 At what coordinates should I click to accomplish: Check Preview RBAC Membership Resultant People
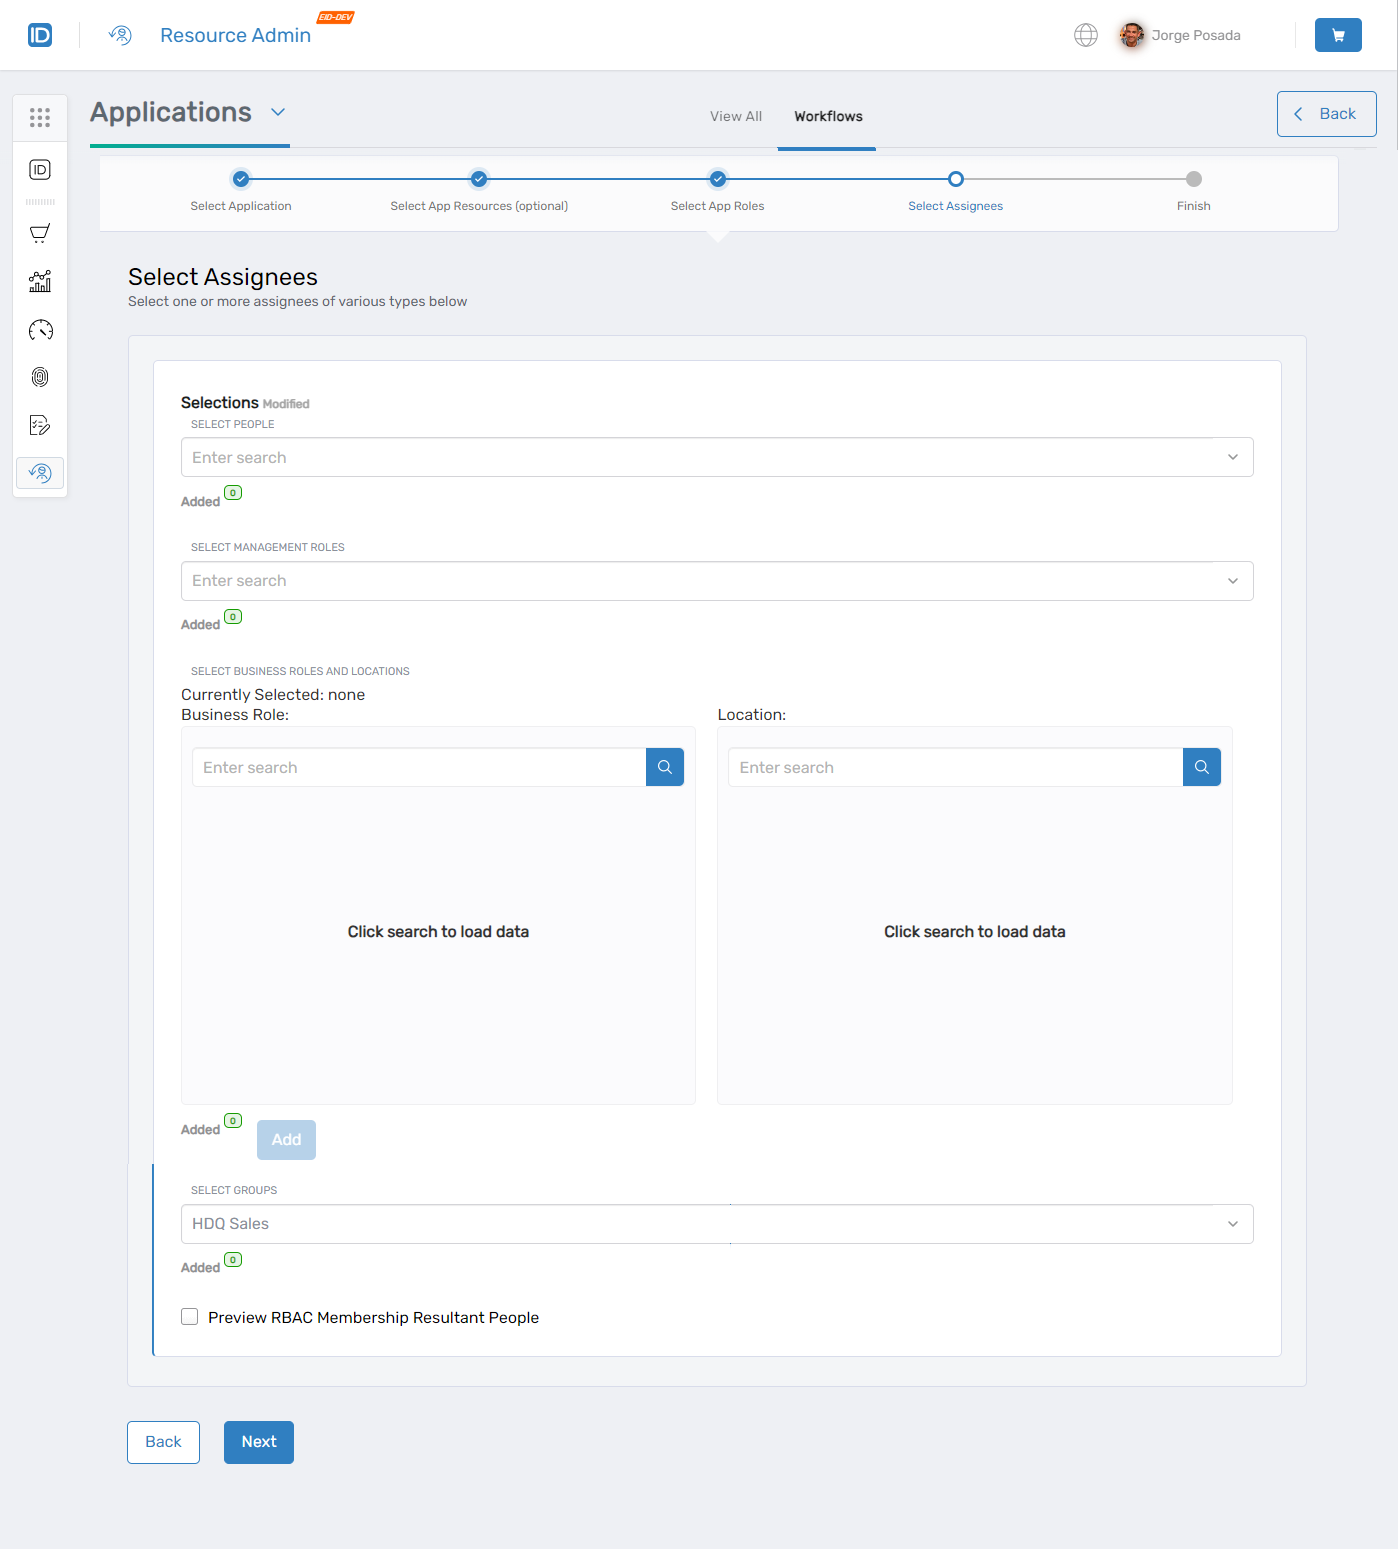pos(189,1316)
